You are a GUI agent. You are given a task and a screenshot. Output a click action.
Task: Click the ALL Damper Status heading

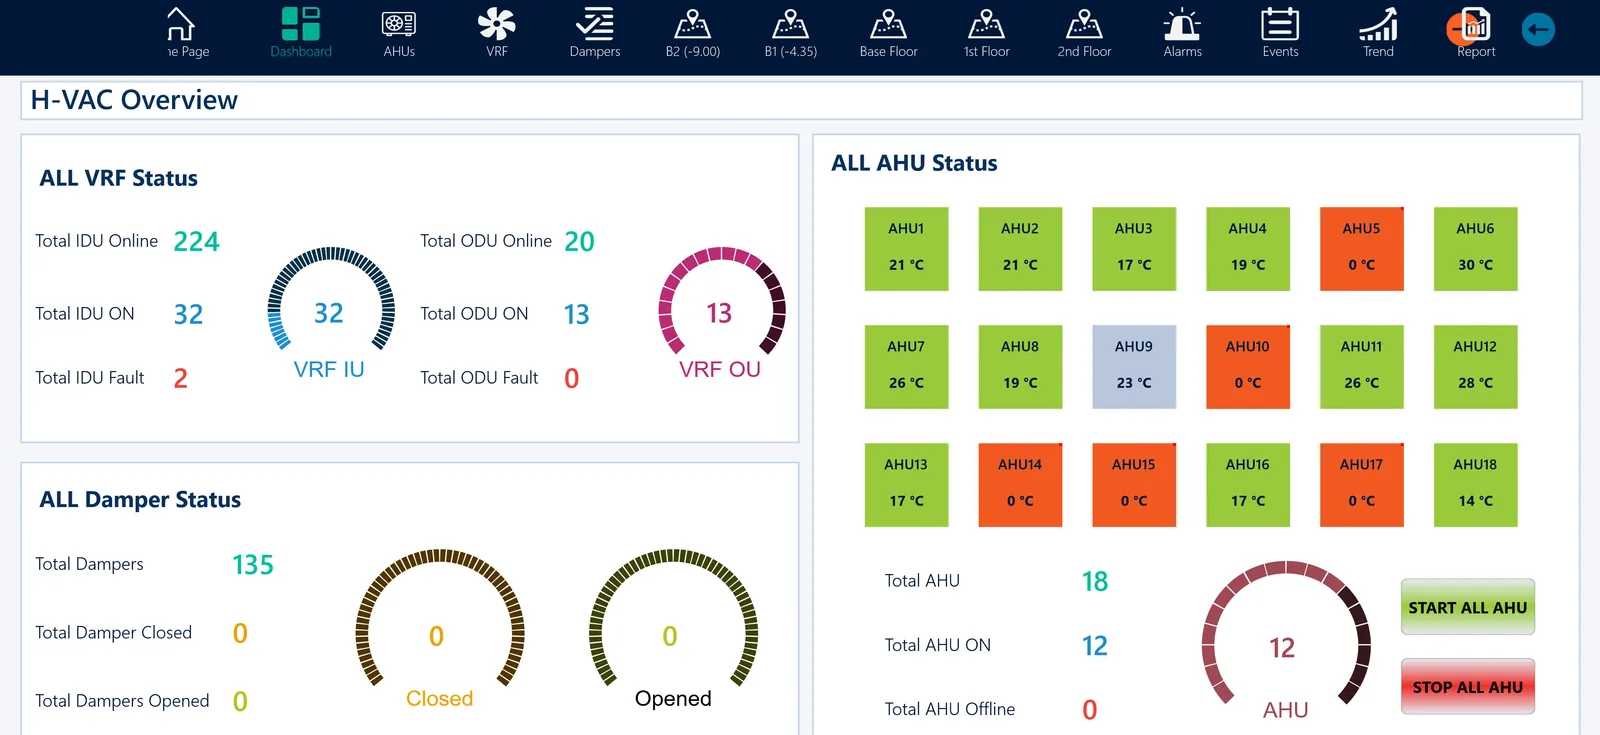(140, 500)
